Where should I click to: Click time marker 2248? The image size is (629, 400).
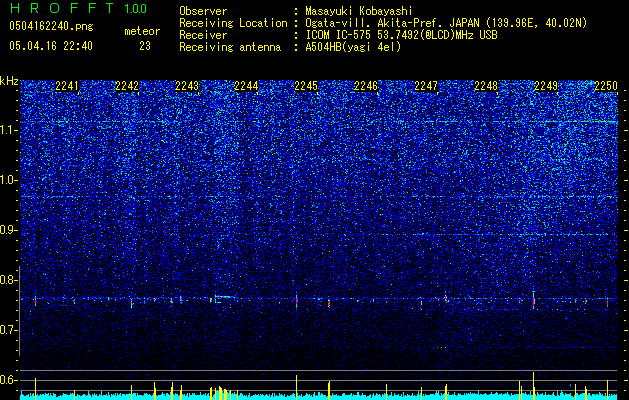point(486,86)
